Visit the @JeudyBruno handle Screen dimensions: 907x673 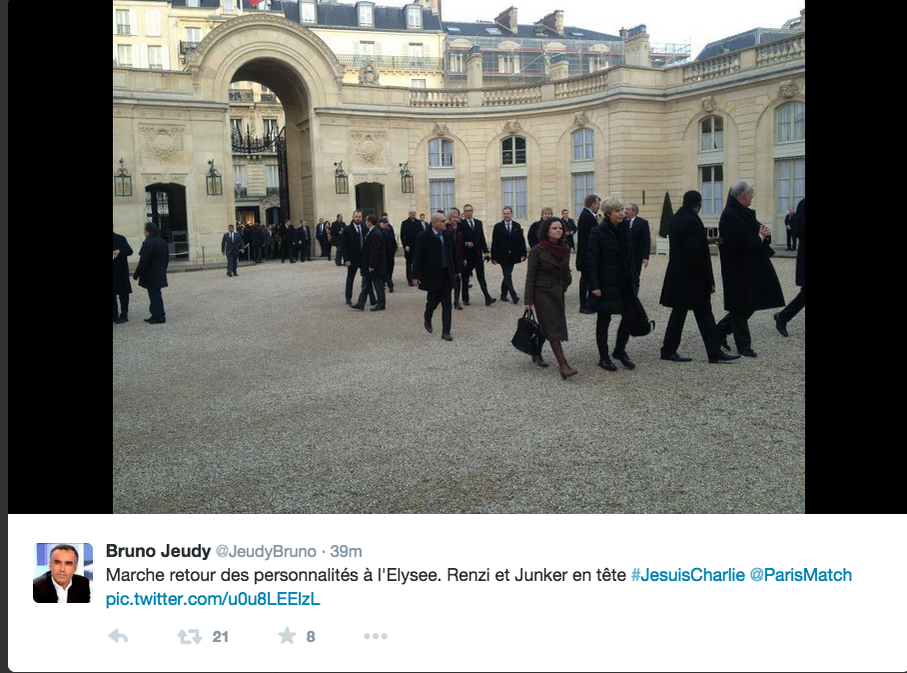coord(266,551)
